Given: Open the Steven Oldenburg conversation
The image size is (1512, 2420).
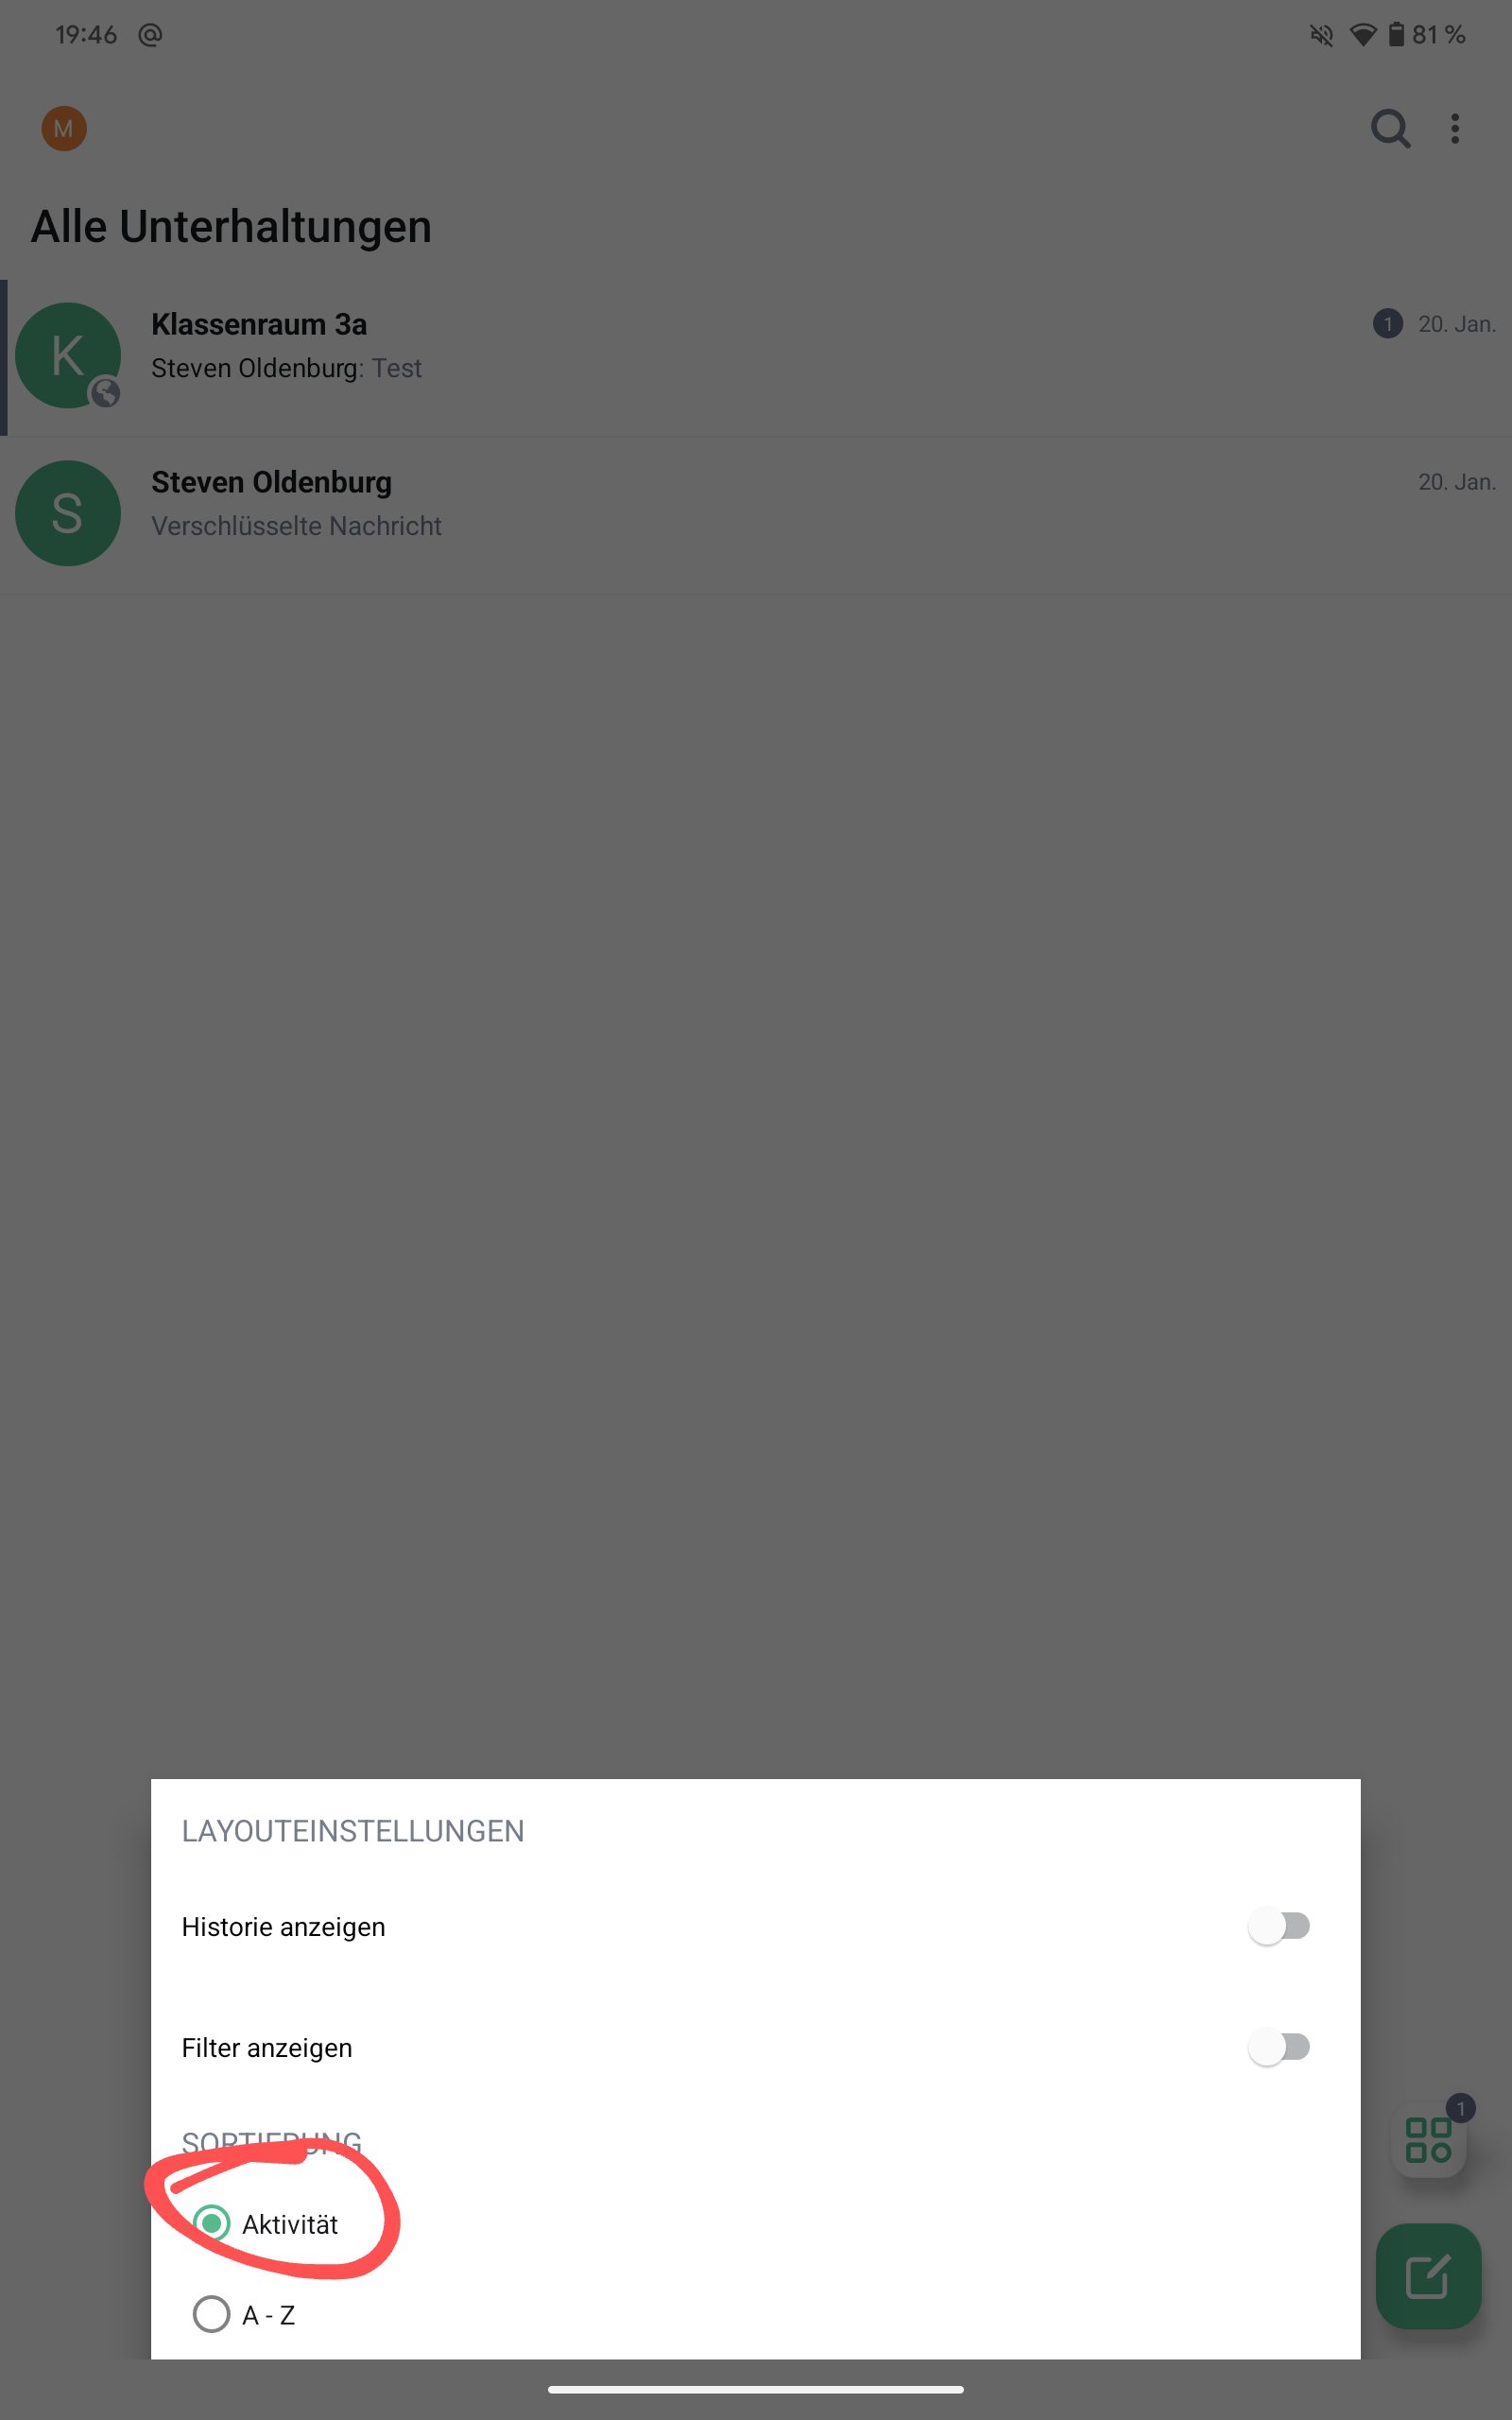Looking at the screenshot, I should coord(756,515).
